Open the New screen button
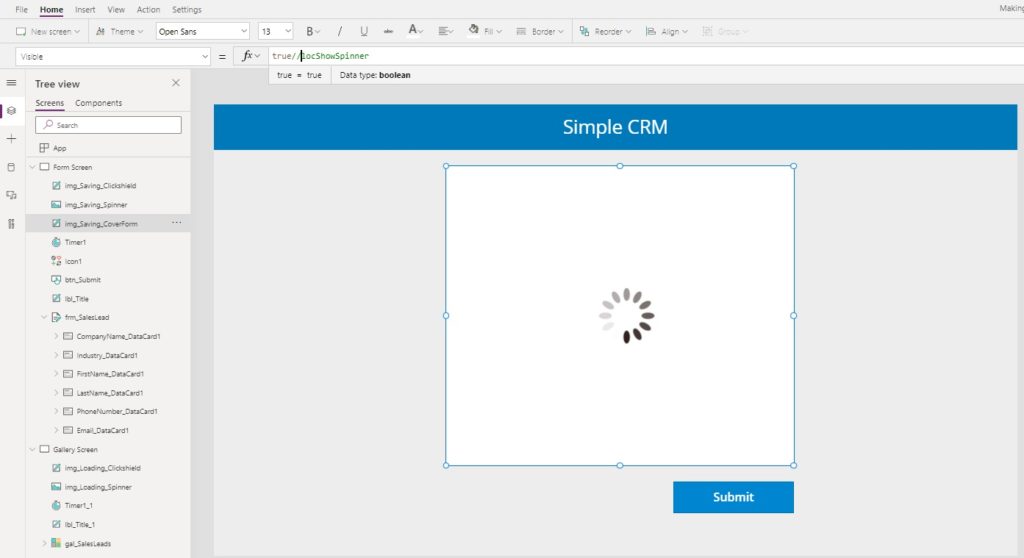 click(x=48, y=31)
